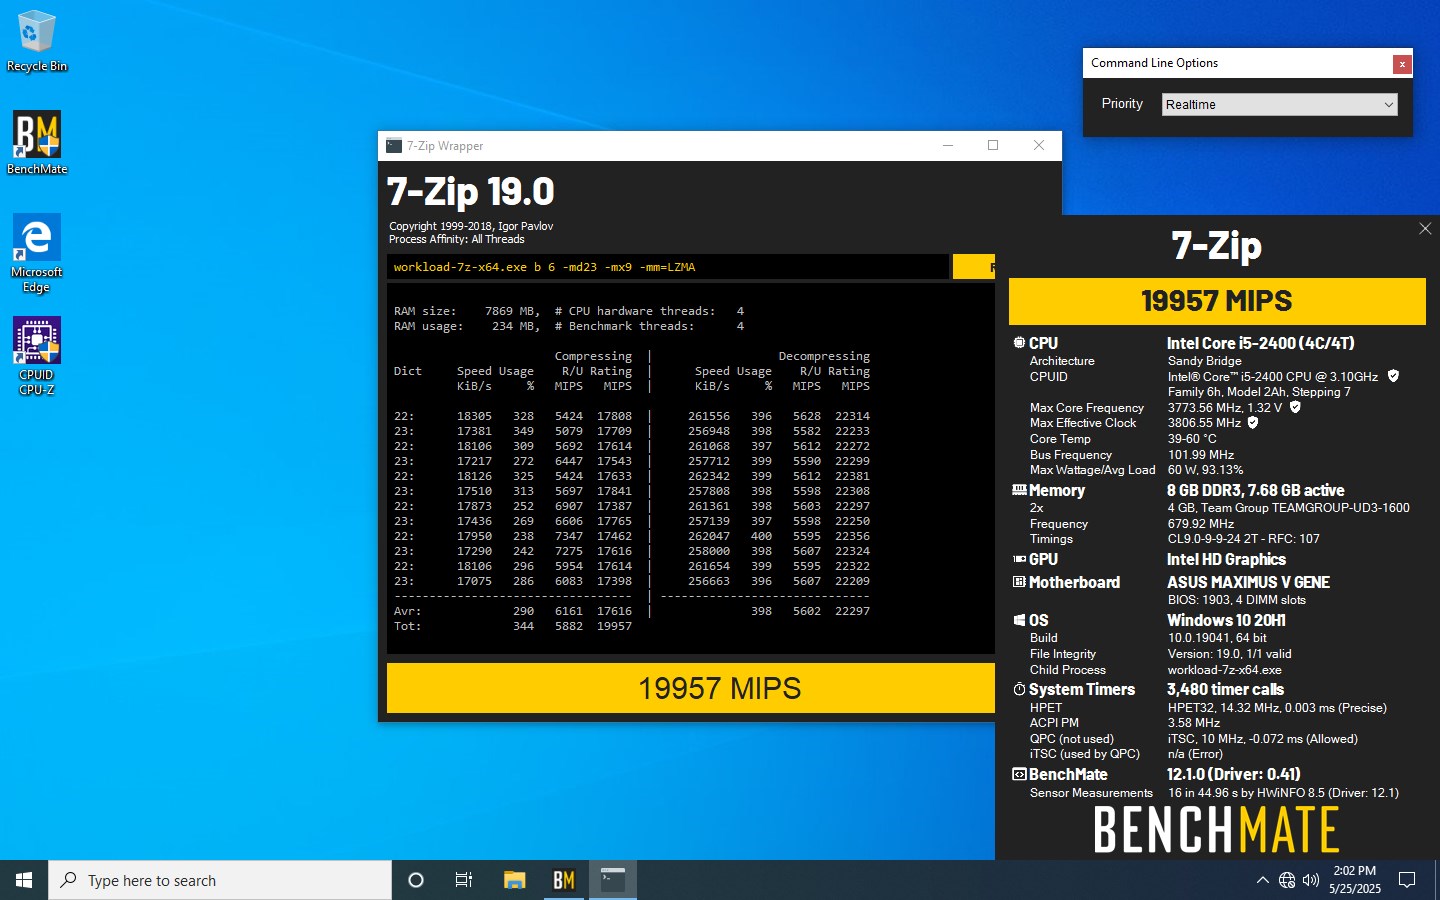
Task: Click the yellow 19957 MIPS banner in result panel
Action: (1217, 301)
